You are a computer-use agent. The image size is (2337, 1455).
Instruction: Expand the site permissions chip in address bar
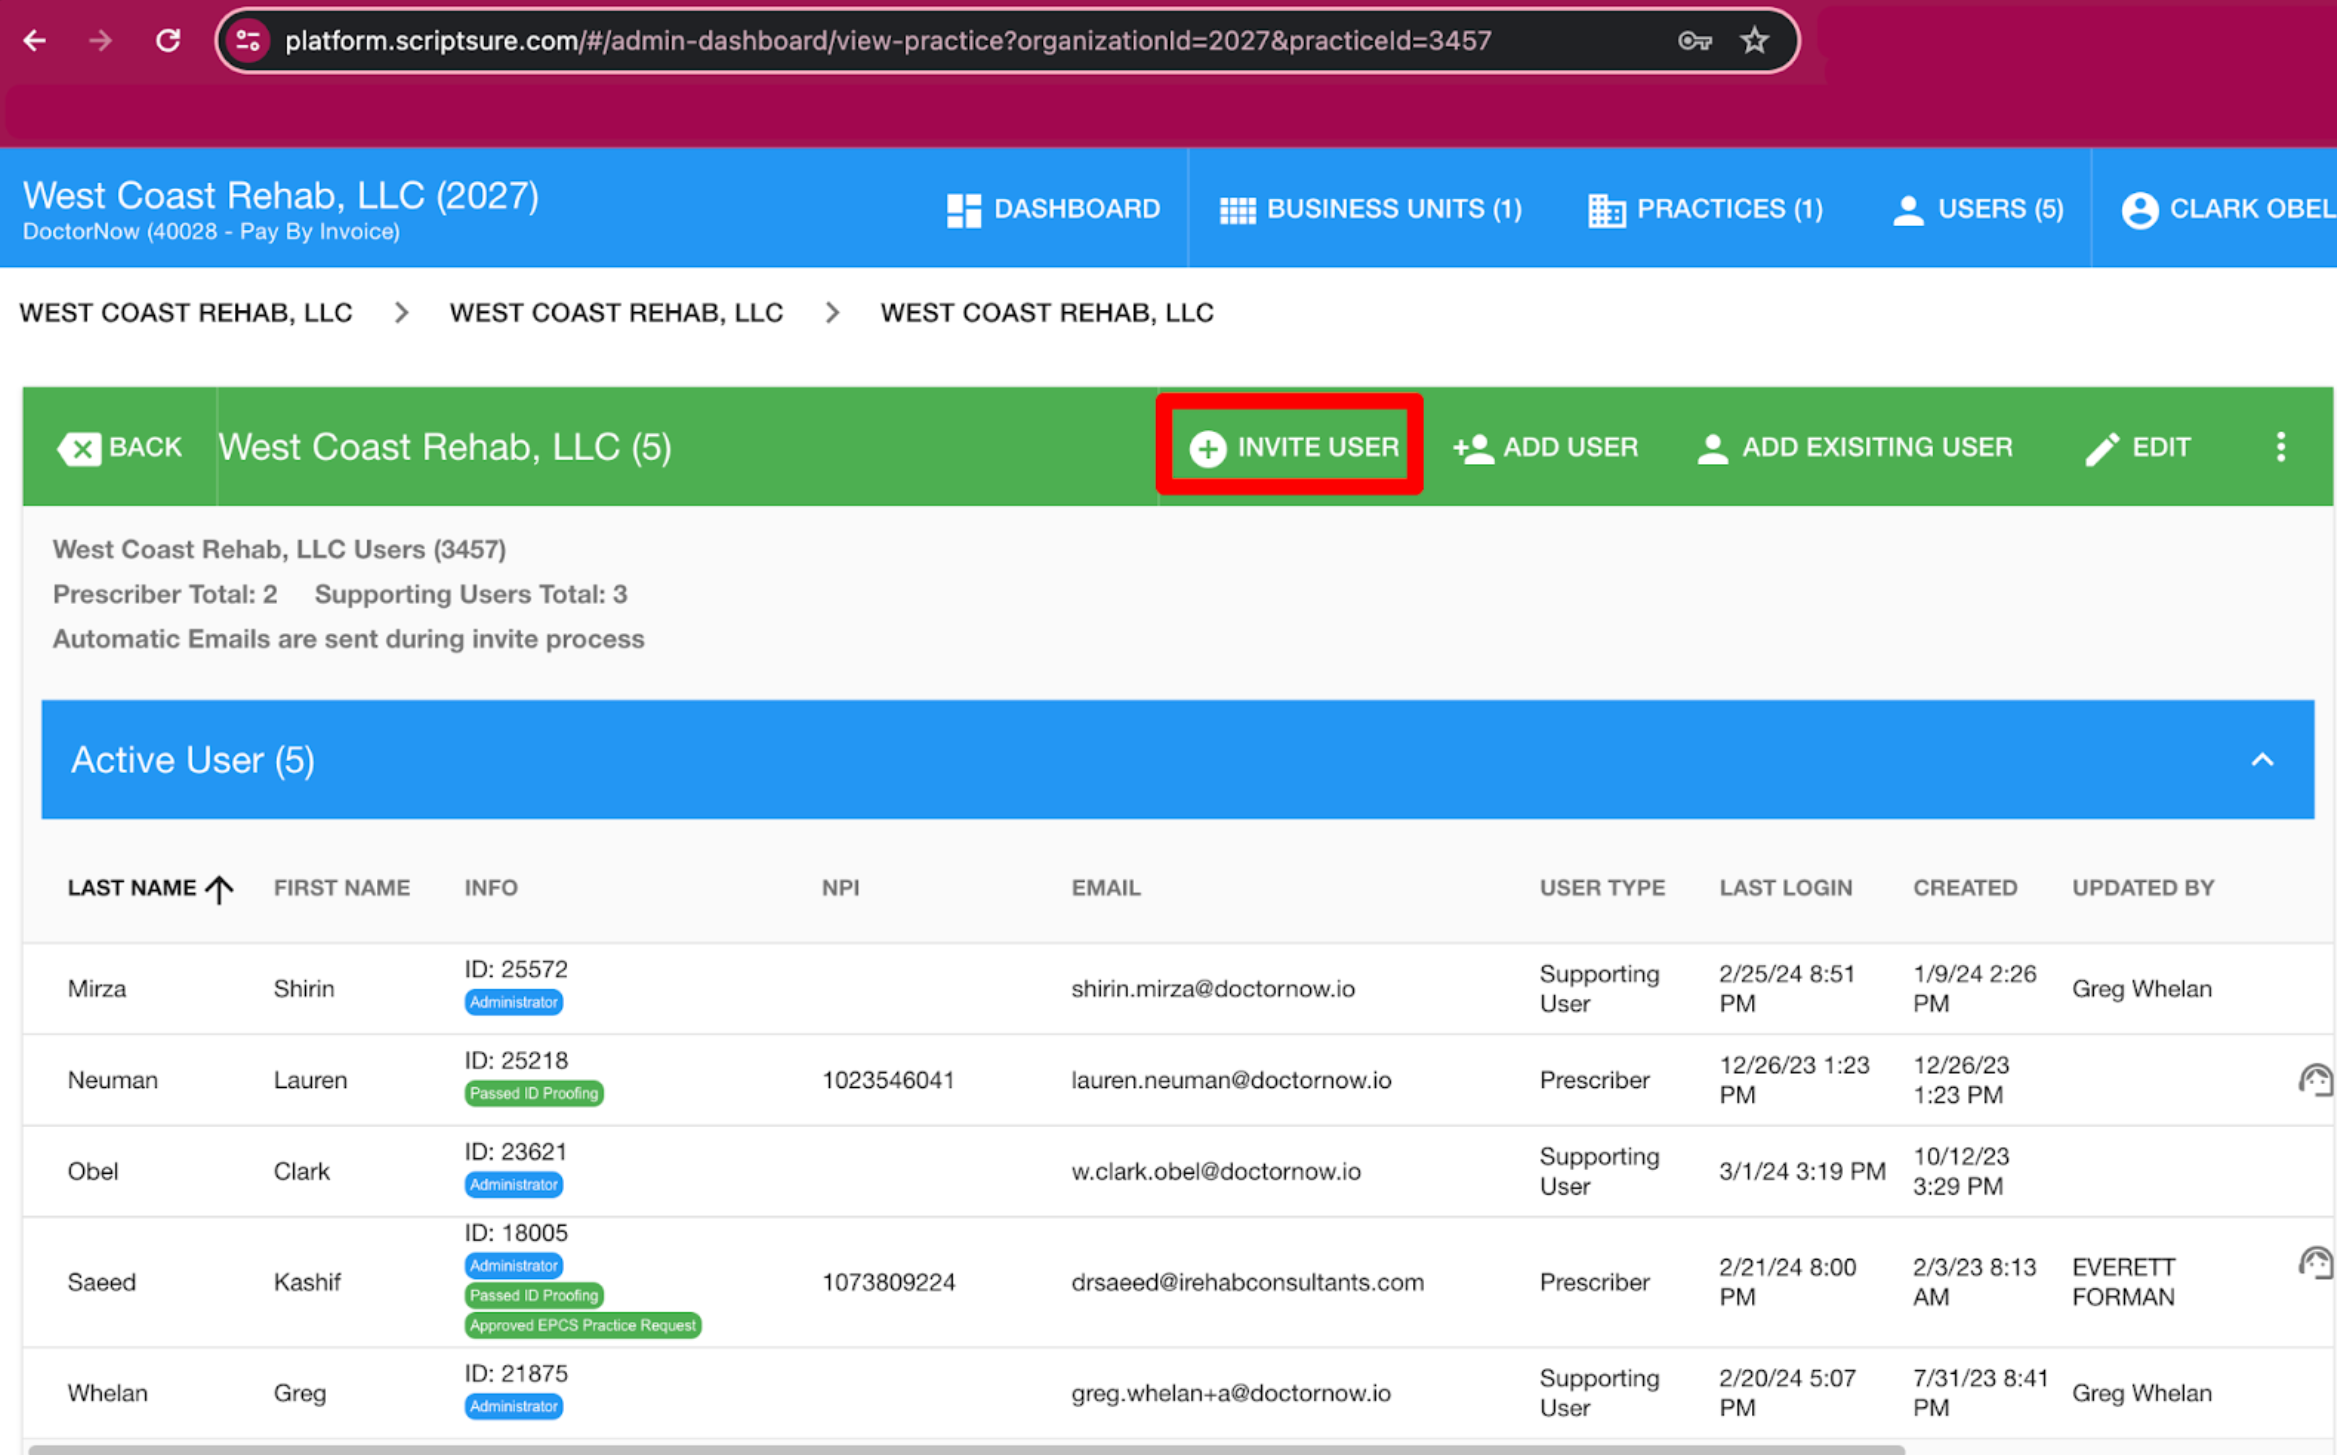click(249, 41)
